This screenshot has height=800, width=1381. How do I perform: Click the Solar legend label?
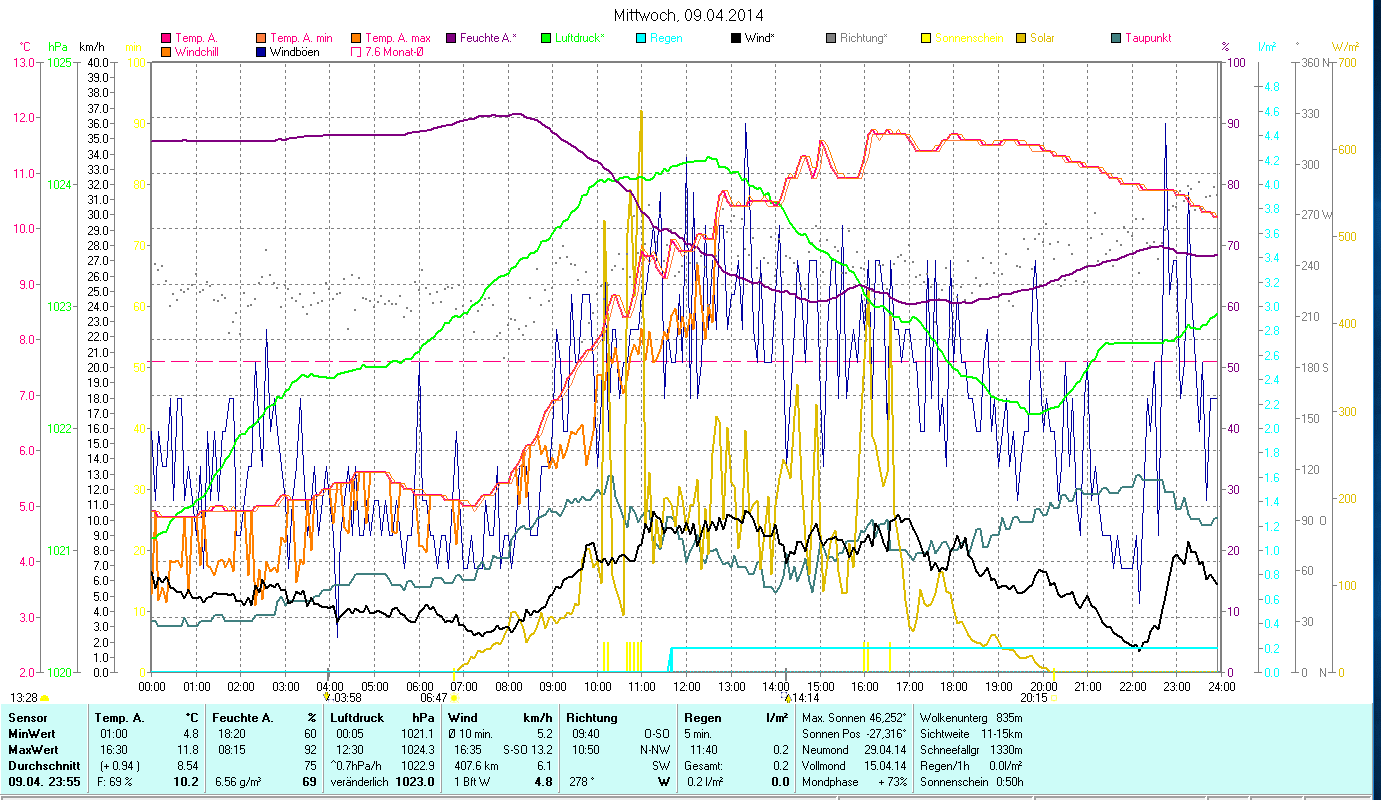pyautogui.click(x=1042, y=38)
